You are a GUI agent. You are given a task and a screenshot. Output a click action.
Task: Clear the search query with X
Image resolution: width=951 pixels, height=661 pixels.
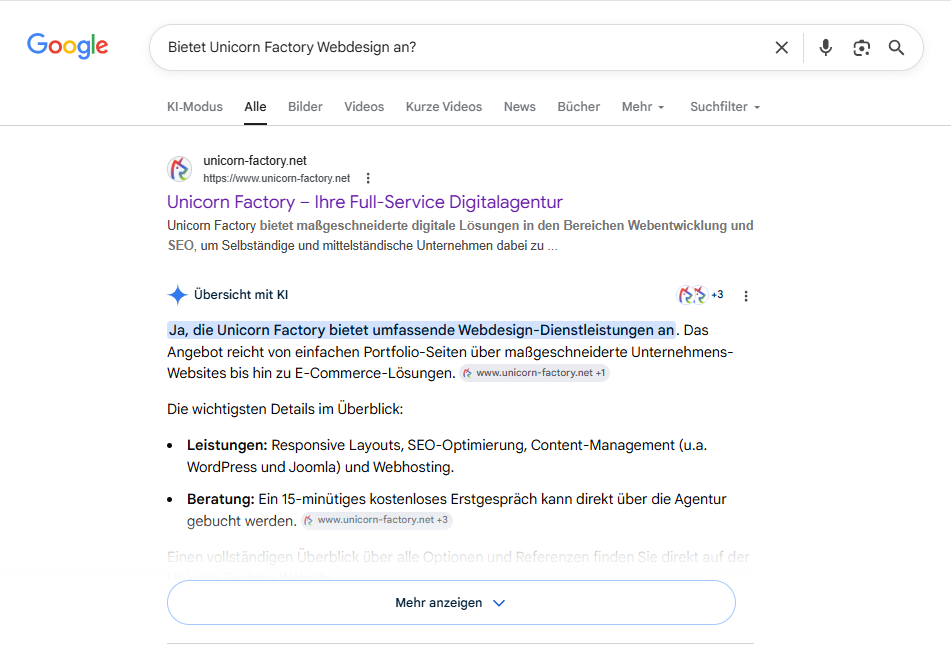click(x=782, y=47)
